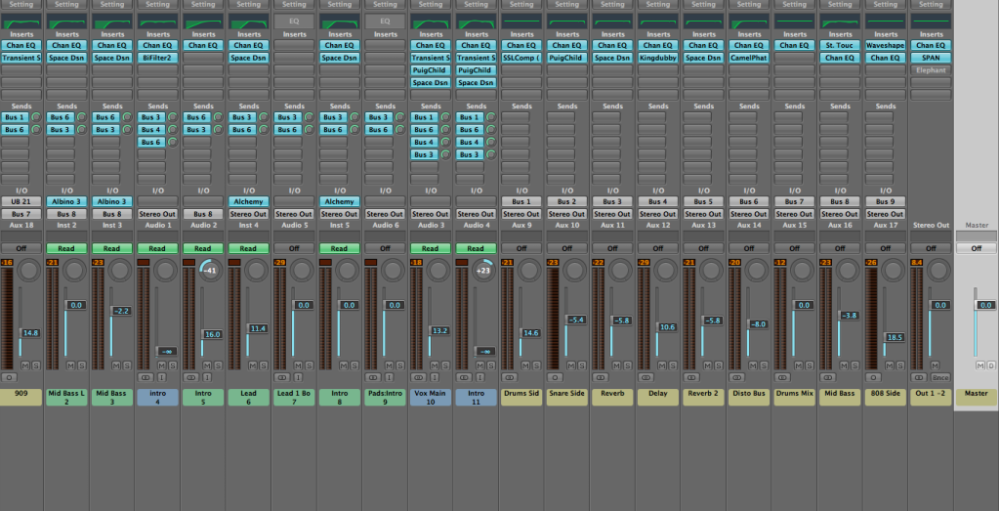
Task: Open the Kingdubby insert on Delay strip
Action: 658,58
